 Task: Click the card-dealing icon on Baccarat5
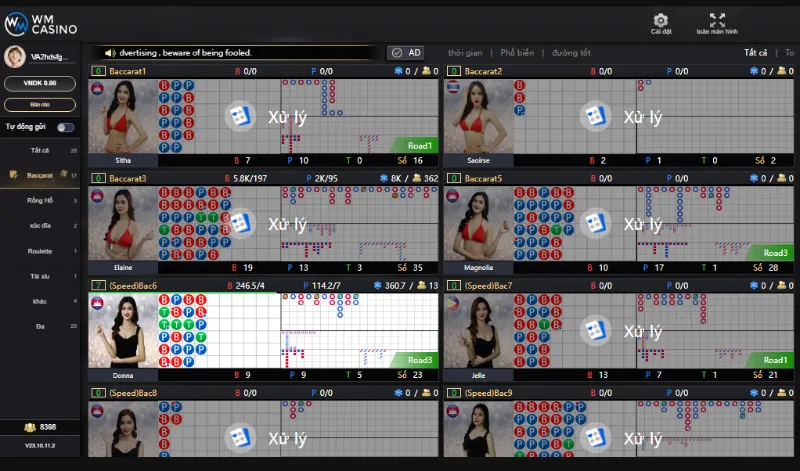coord(597,223)
